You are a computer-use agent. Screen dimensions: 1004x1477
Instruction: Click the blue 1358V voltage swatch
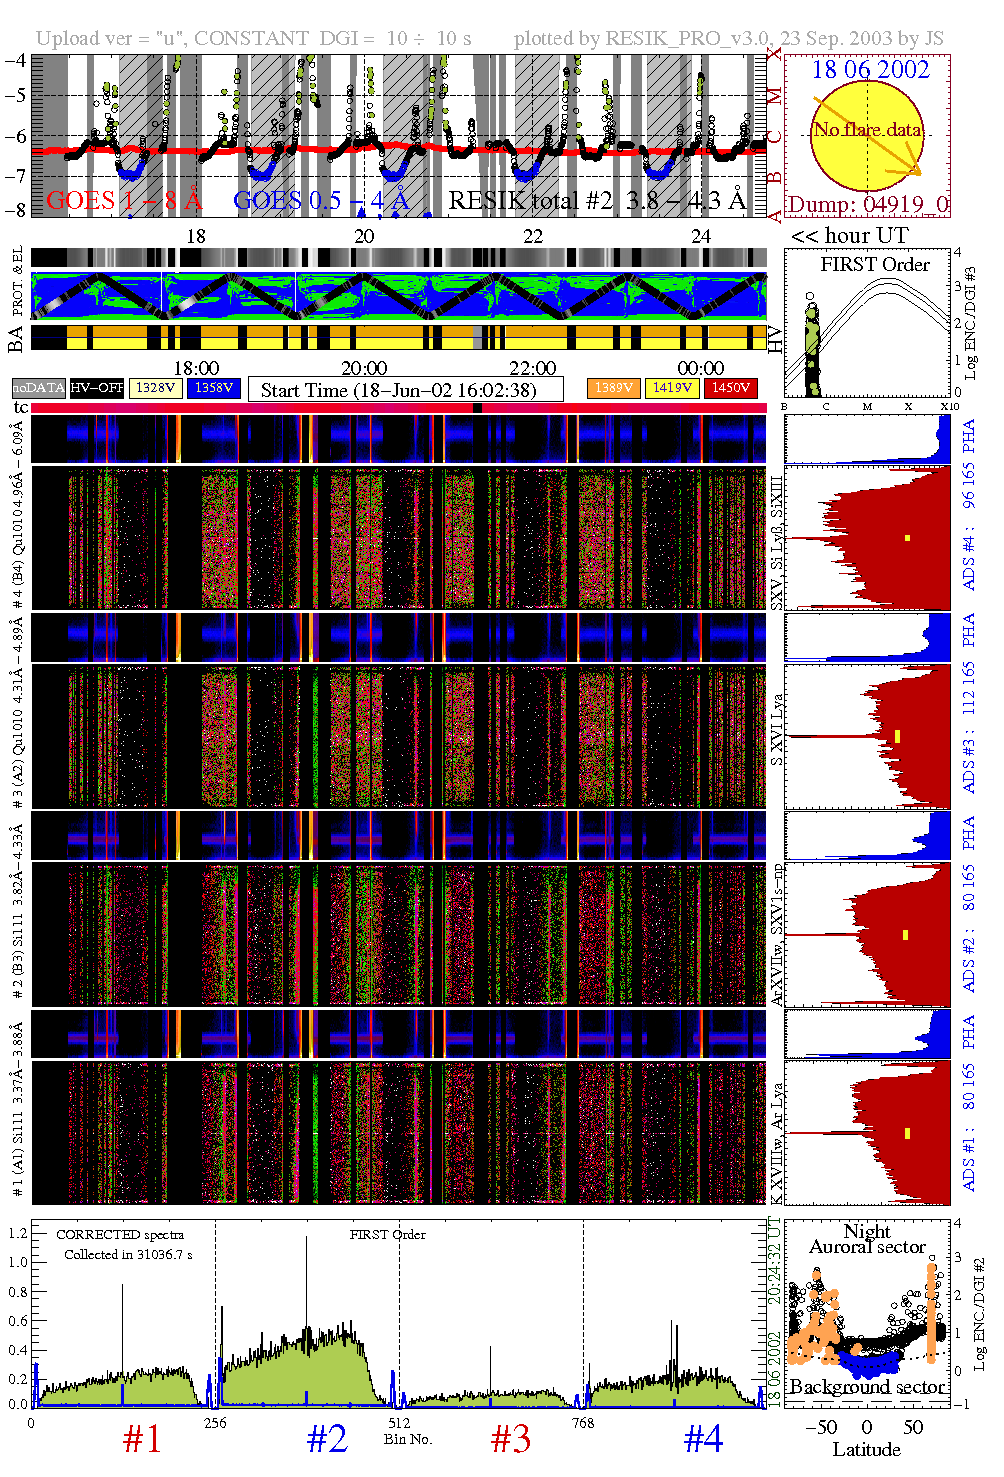click(x=214, y=388)
